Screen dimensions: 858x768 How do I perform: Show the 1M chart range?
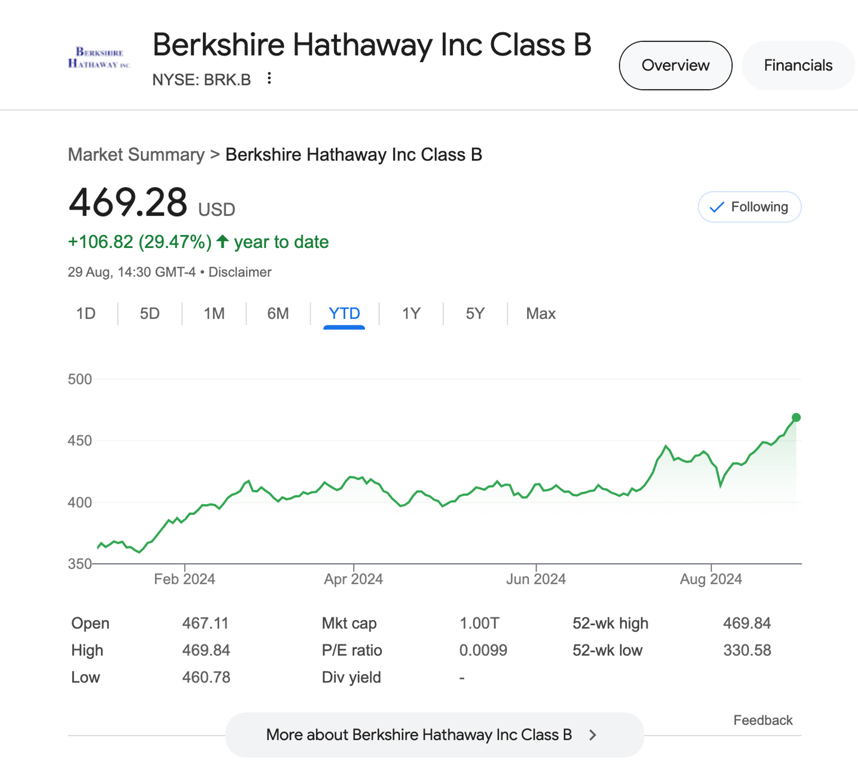214,314
